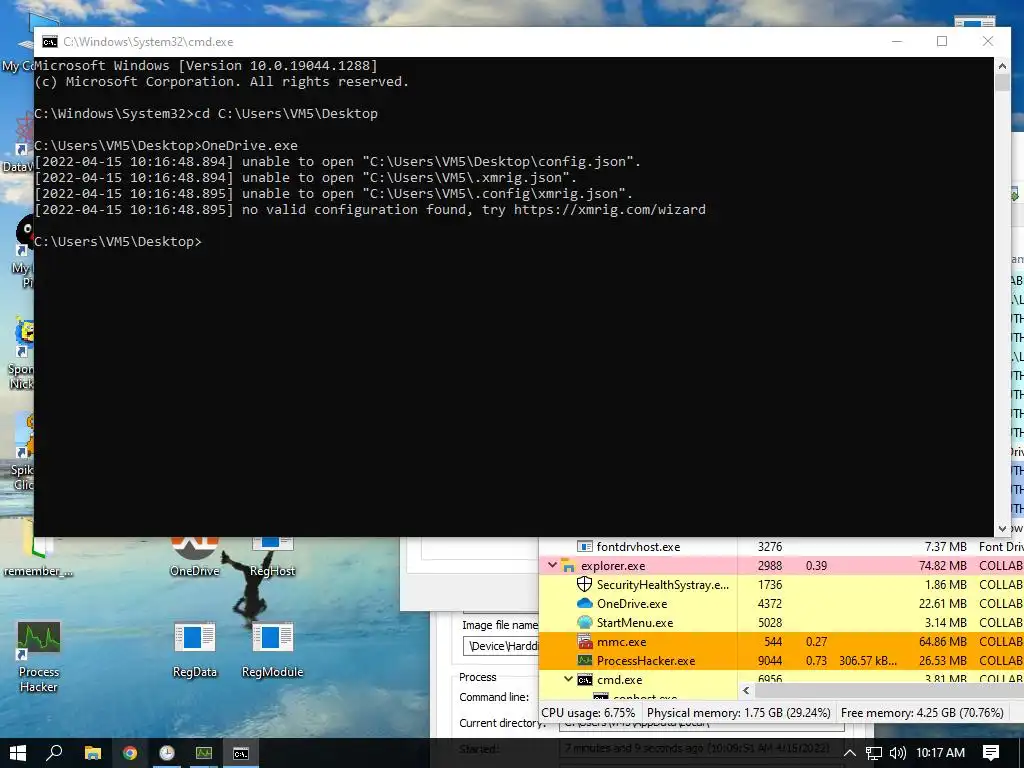Click the ProcessHacker.exe row icon
Viewport: 1024px width, 768px height.
pos(584,660)
